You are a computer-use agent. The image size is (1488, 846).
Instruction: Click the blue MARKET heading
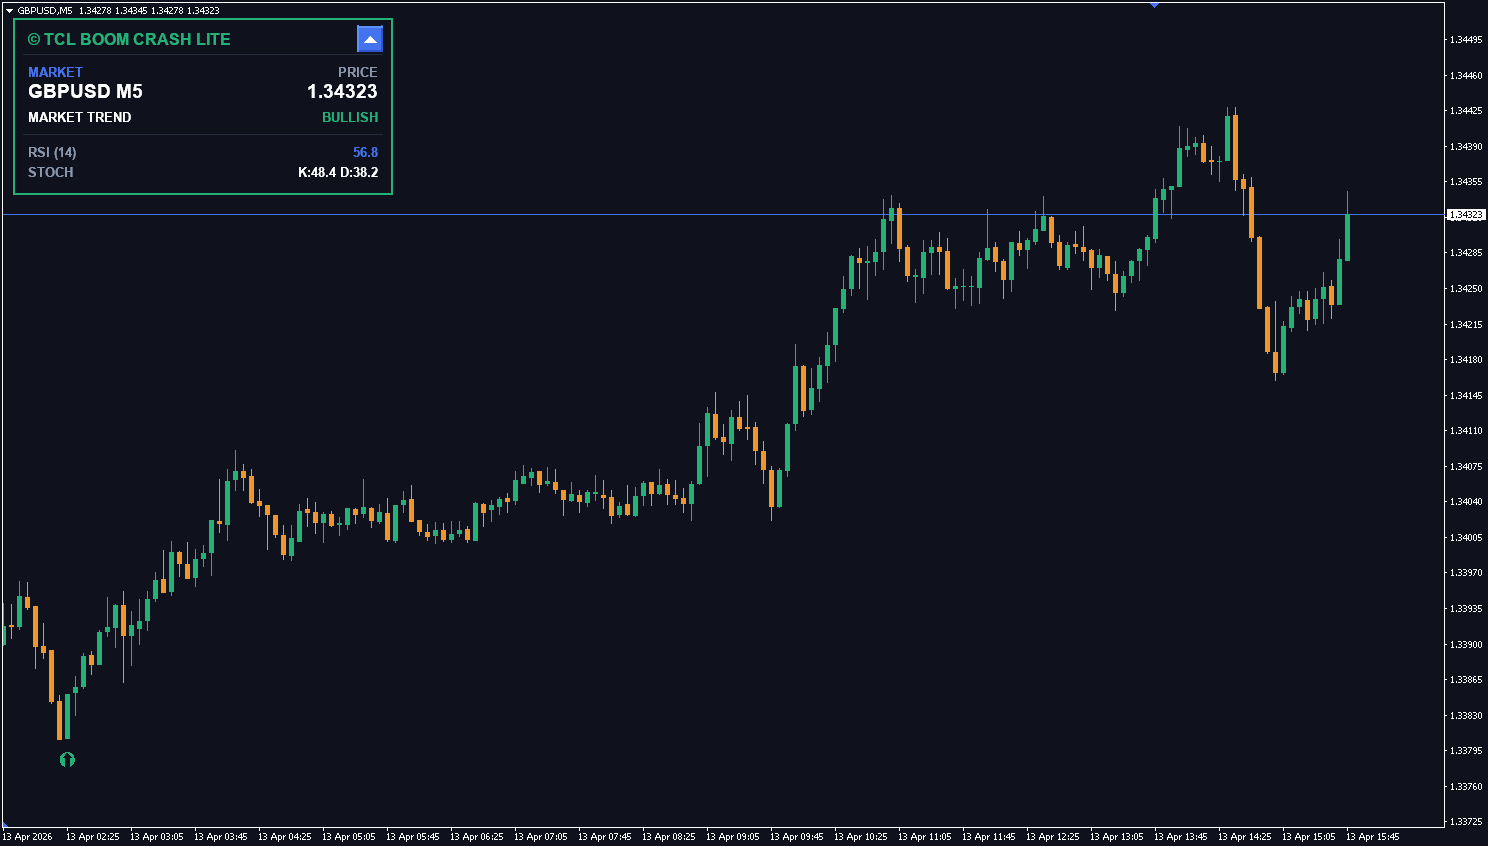(x=55, y=72)
